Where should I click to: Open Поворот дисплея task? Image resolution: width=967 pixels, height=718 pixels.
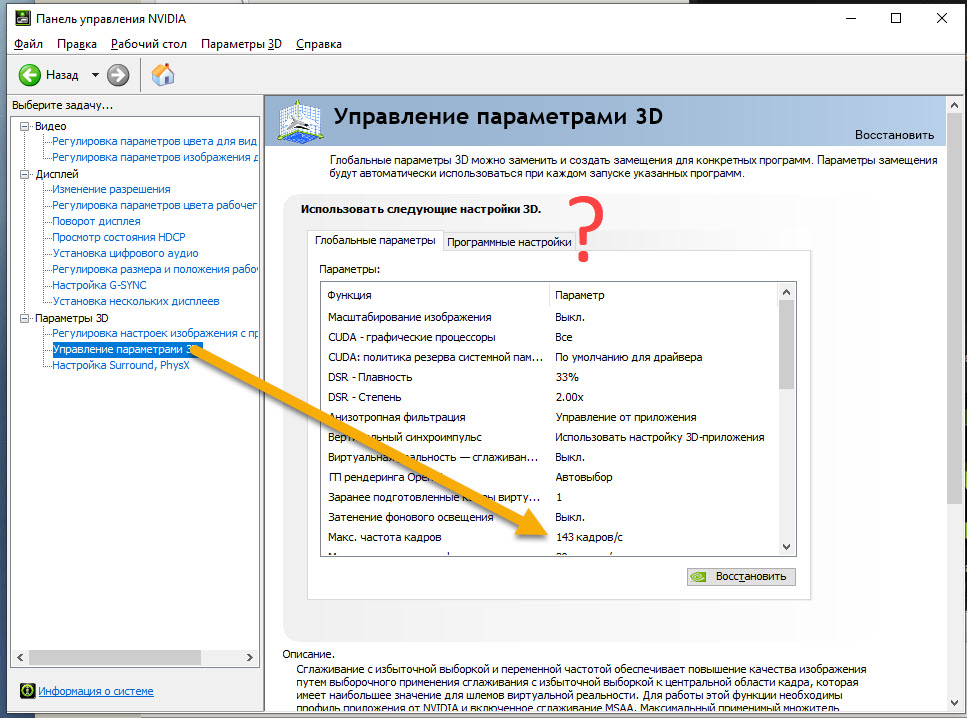coord(96,221)
